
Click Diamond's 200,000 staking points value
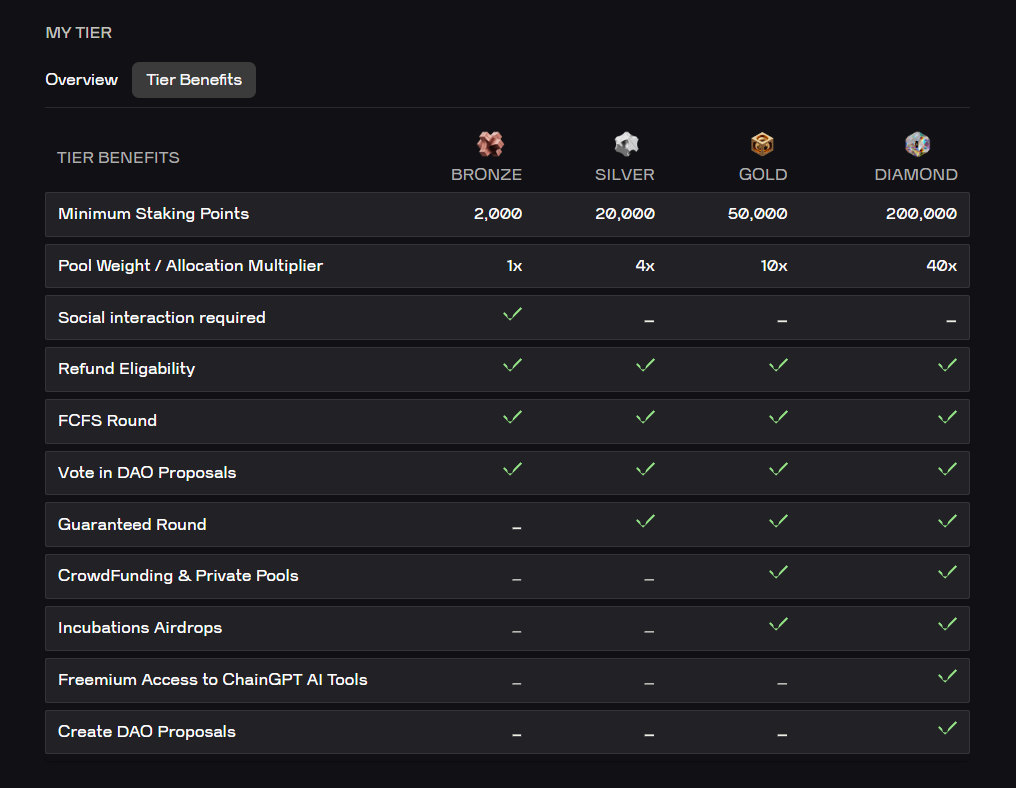coord(920,214)
